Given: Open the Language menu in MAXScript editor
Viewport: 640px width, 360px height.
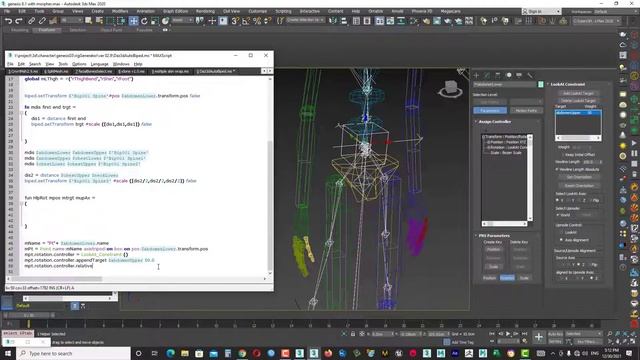Looking at the screenshot, I should [x=99, y=64].
